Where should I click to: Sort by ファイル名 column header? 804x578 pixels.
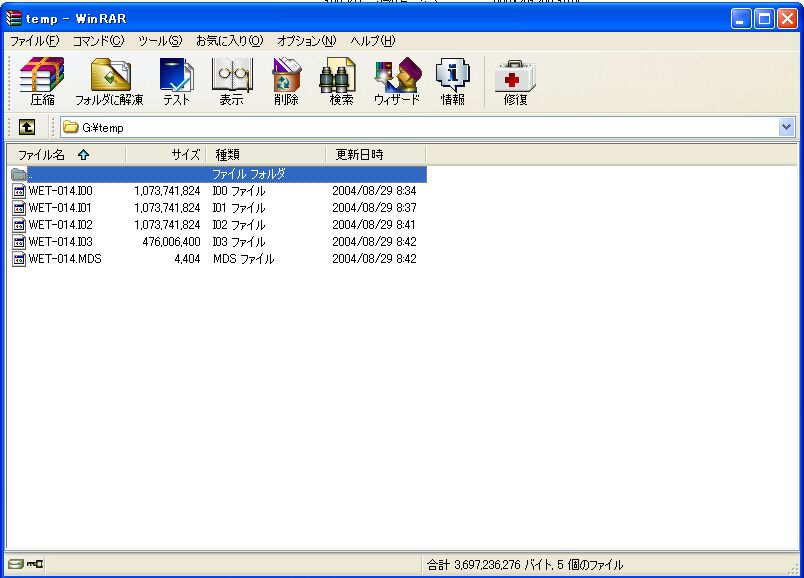(x=66, y=154)
